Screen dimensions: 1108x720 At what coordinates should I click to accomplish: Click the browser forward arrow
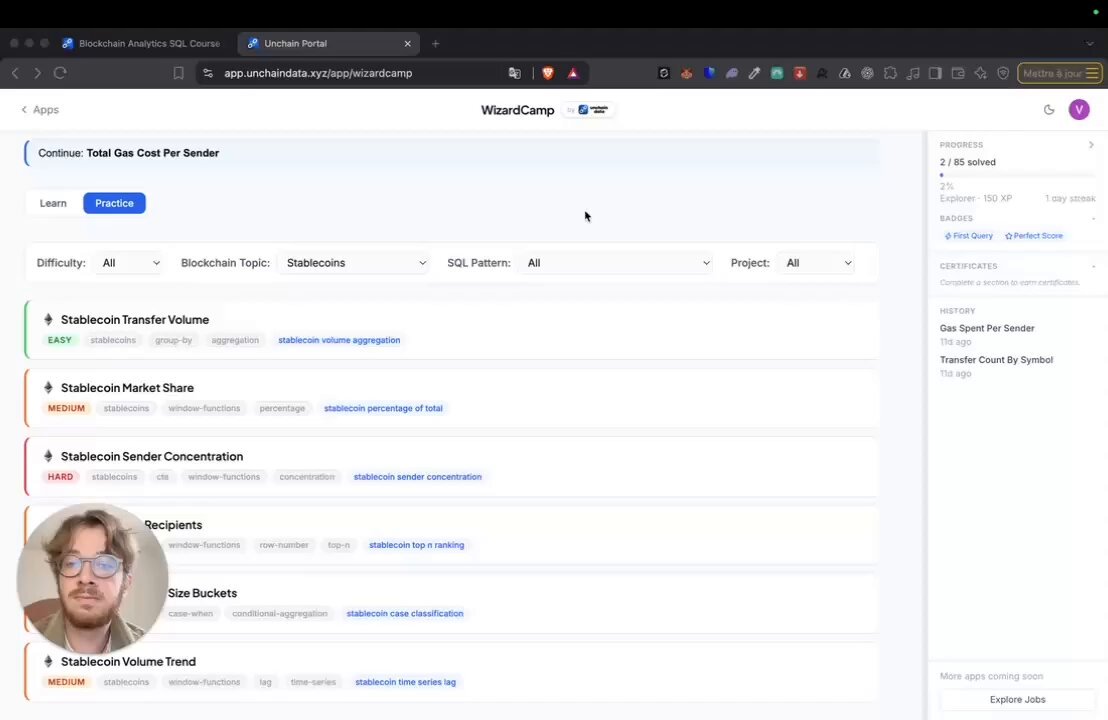coord(37,73)
